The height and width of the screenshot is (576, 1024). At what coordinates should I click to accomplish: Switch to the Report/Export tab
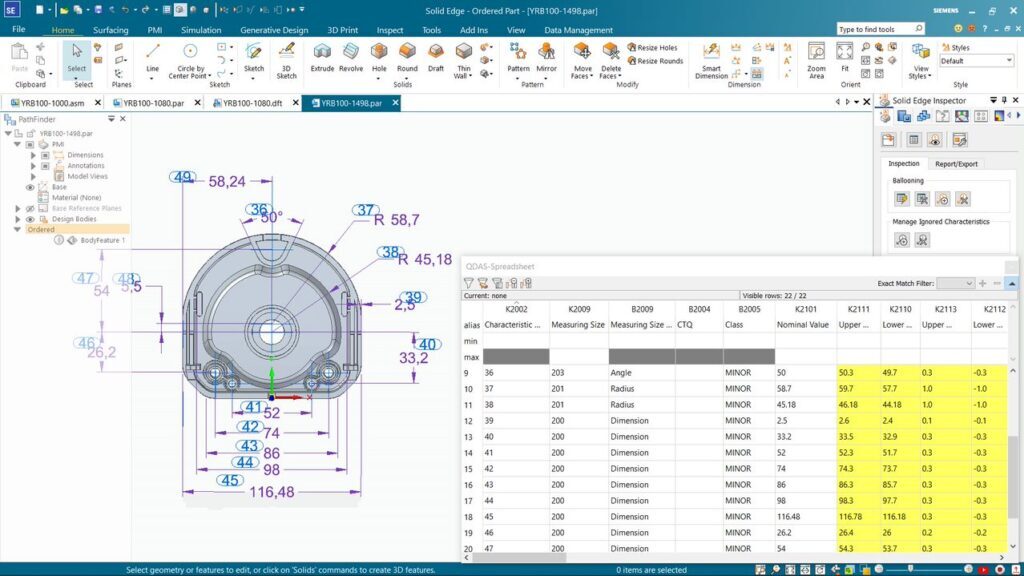click(x=956, y=164)
